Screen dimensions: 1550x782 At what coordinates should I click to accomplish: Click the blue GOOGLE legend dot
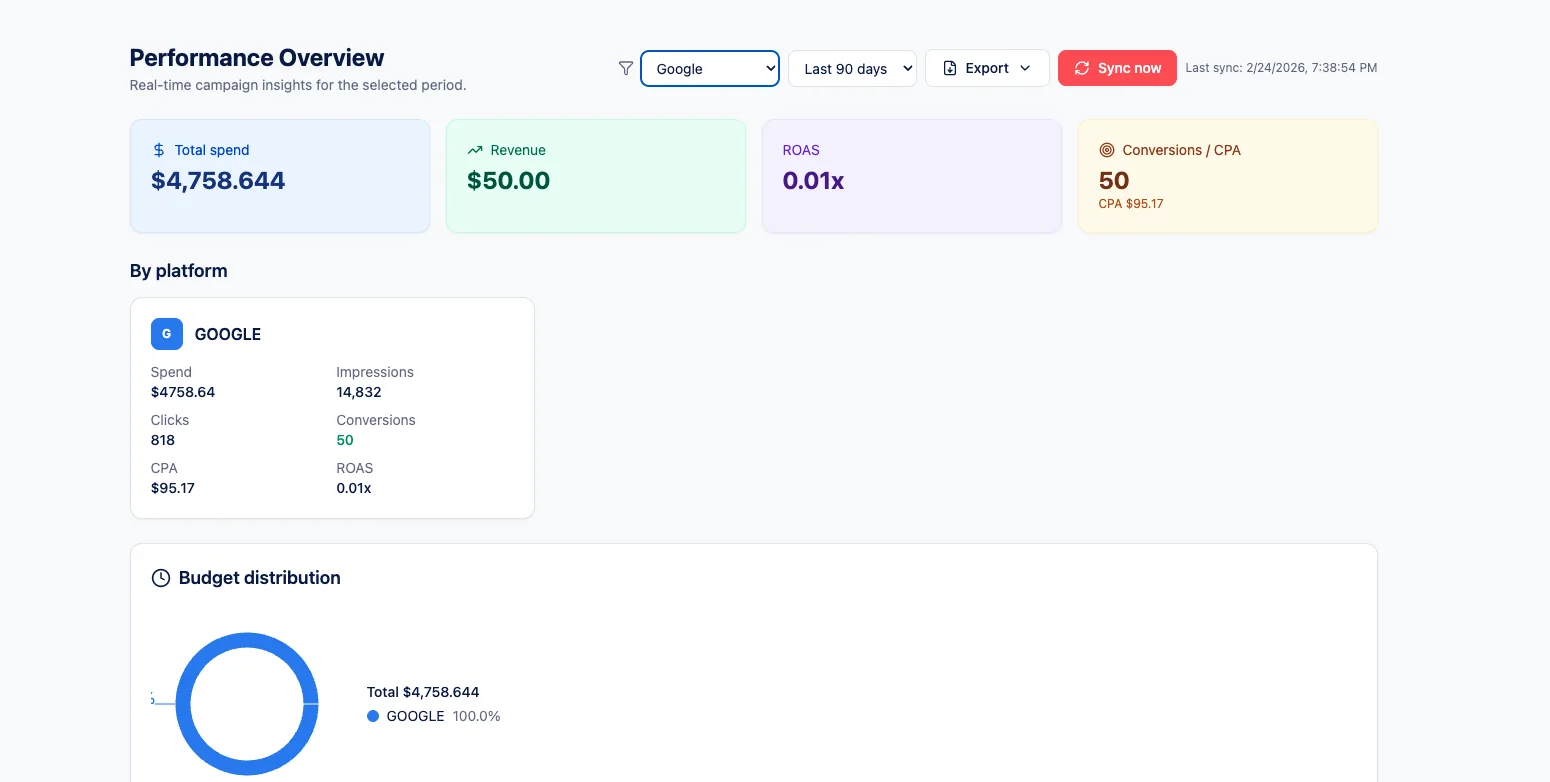(x=373, y=716)
